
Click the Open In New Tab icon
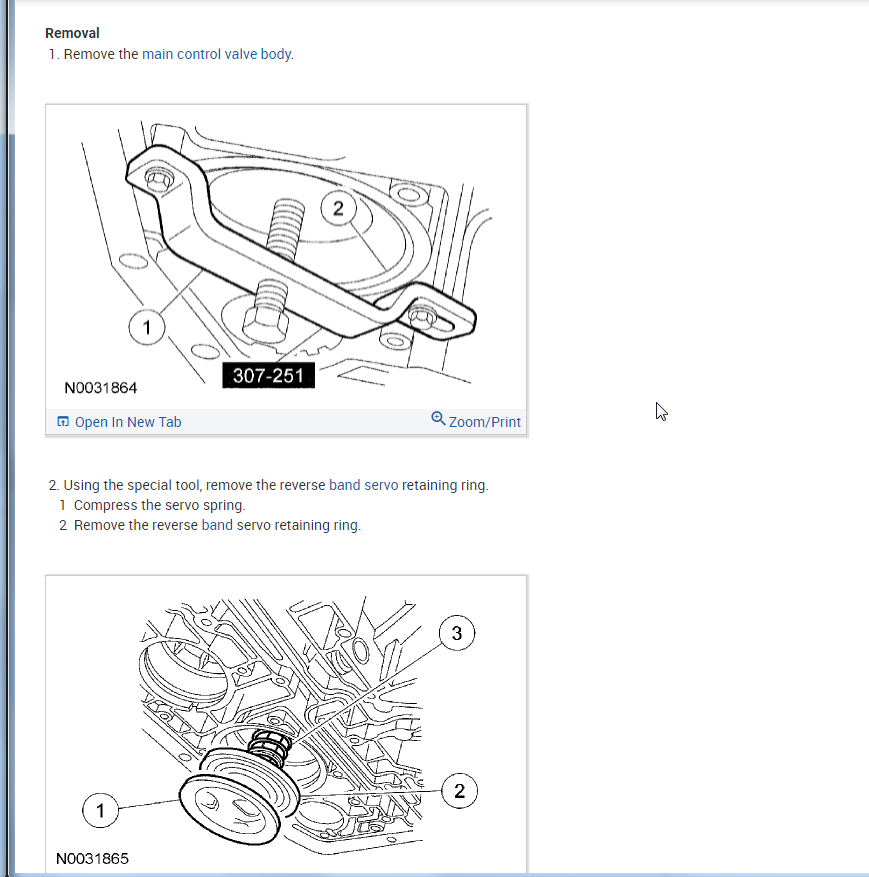(63, 421)
